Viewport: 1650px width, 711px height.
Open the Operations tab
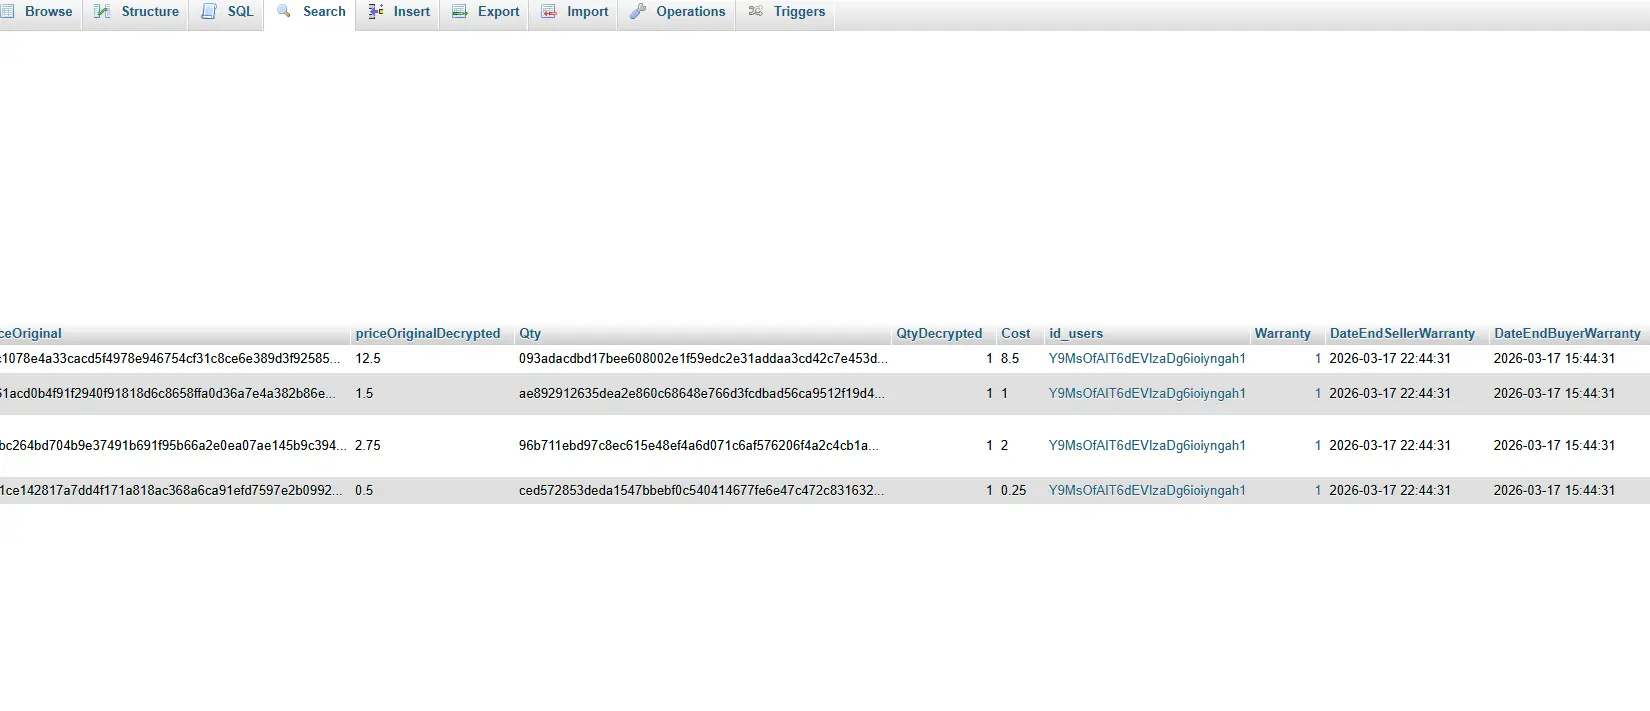click(690, 12)
